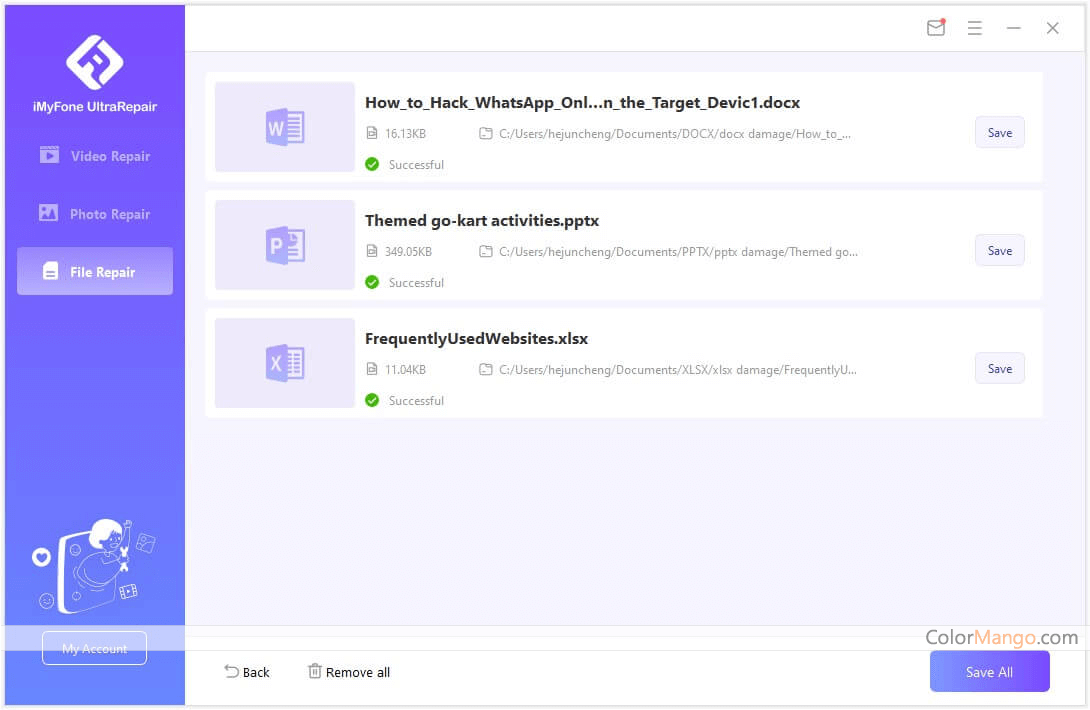
Task: Click the Photo Repair sidebar icon
Action: (49, 214)
